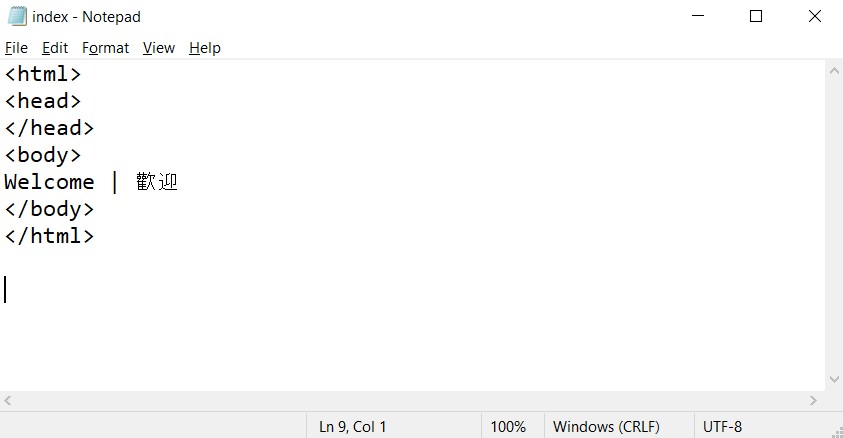Screen dimensions: 843x438
Task: Click the Notepad app icon in title bar
Action: [x=17, y=16]
